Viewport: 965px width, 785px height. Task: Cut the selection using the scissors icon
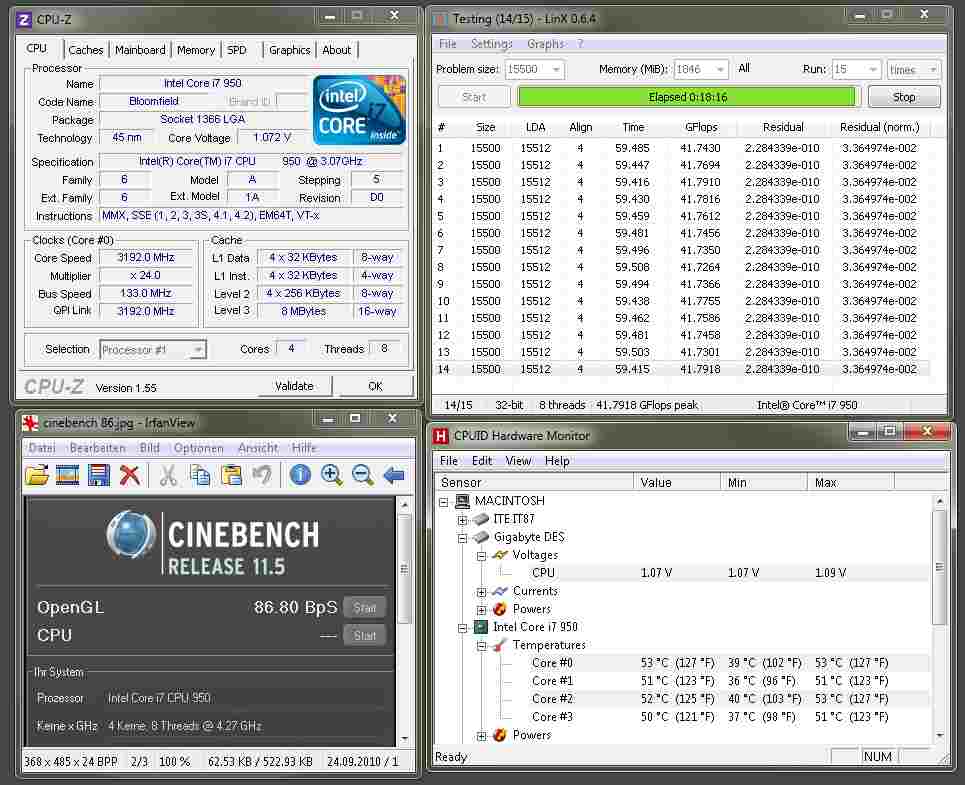tap(168, 475)
